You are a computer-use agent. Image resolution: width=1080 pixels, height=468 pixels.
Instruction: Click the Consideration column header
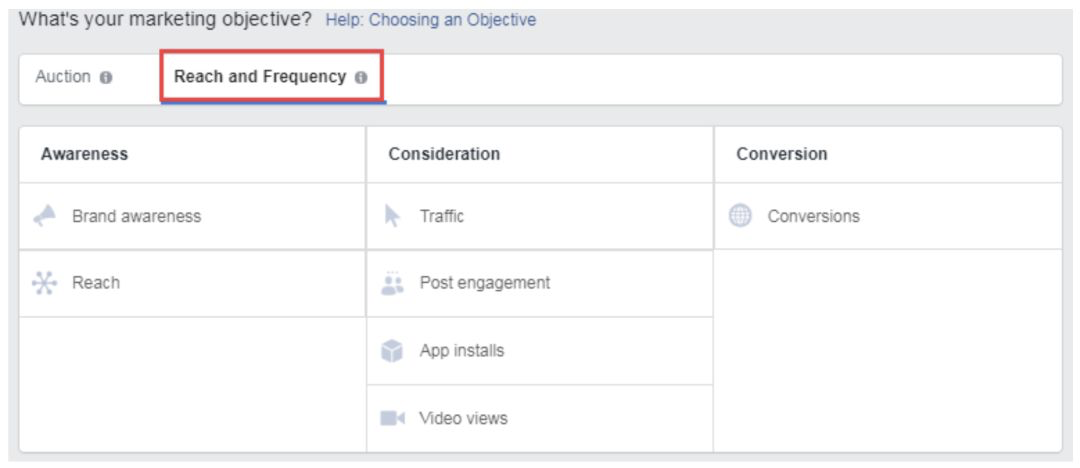coord(444,154)
